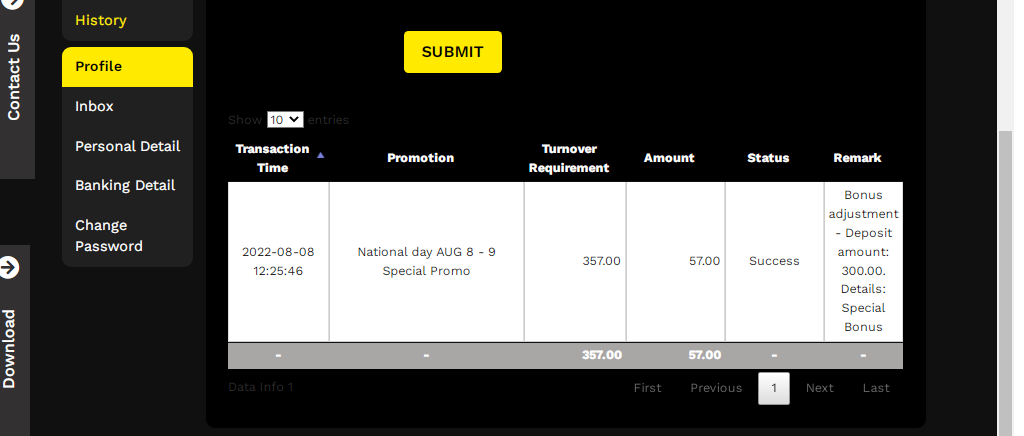
Task: Sort by the Promotion column header
Action: coord(420,158)
